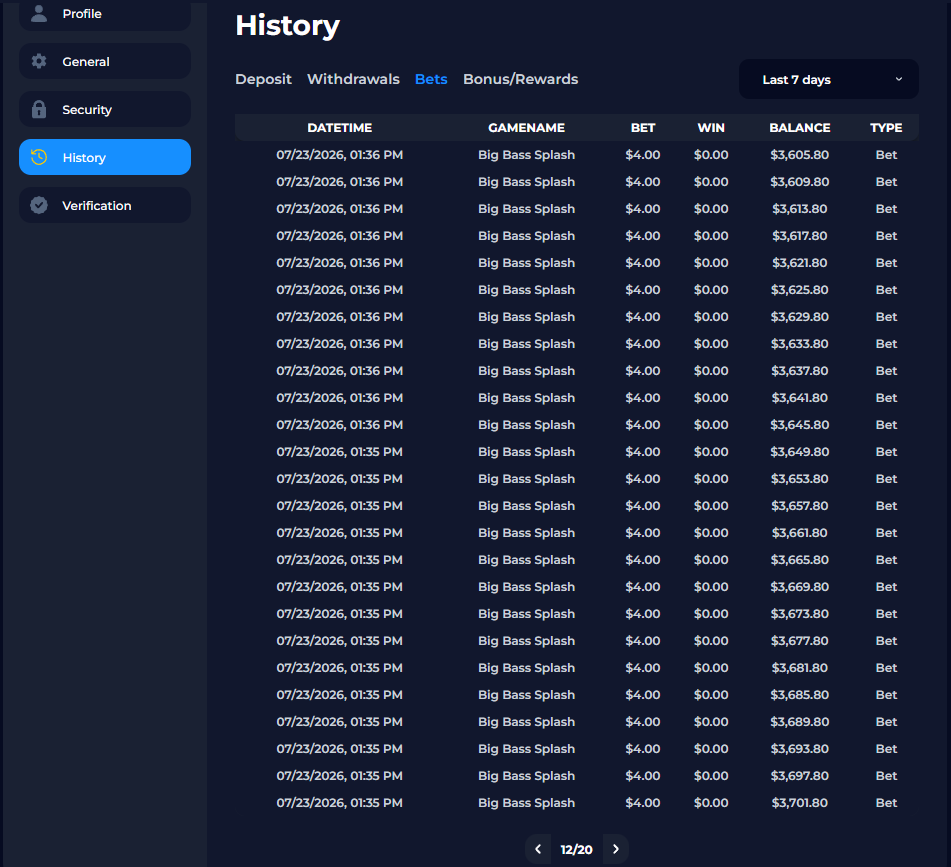Click the Verification checkmark badge icon

click(39, 206)
